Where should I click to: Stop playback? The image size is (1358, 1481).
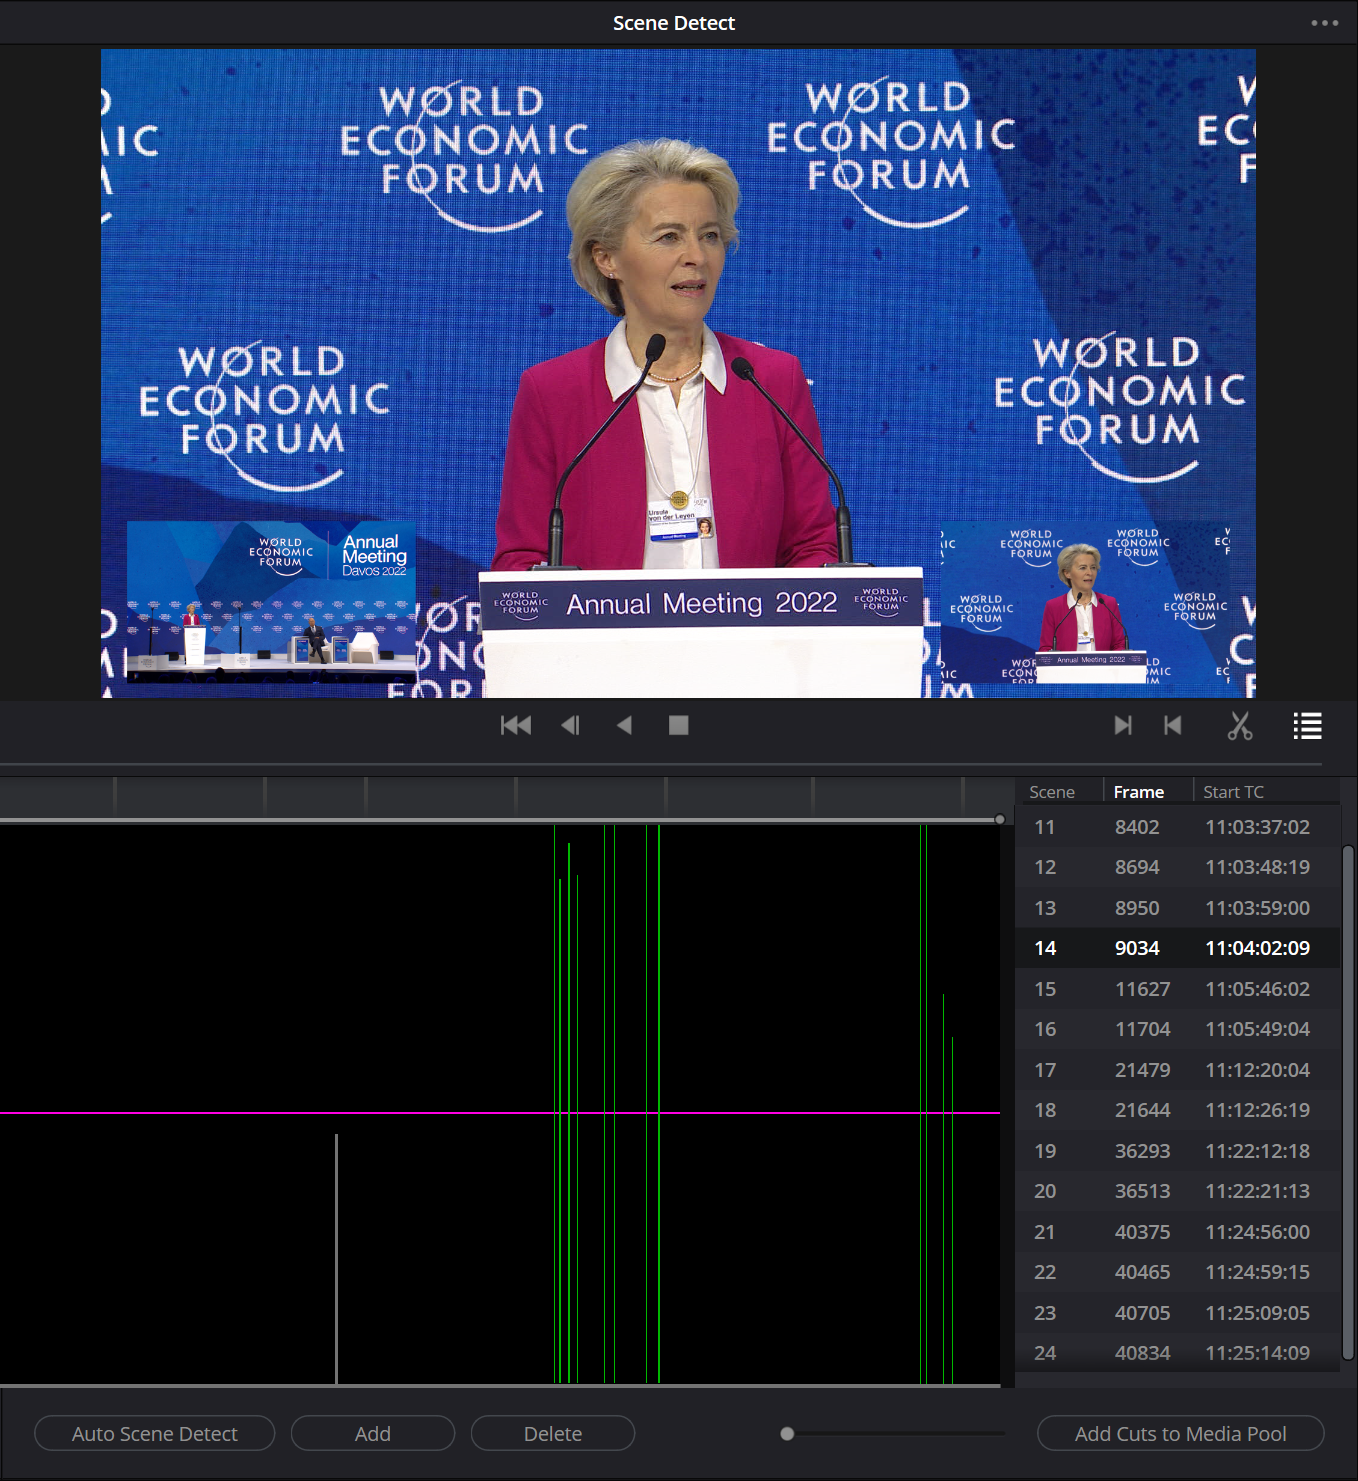pyautogui.click(x=678, y=726)
